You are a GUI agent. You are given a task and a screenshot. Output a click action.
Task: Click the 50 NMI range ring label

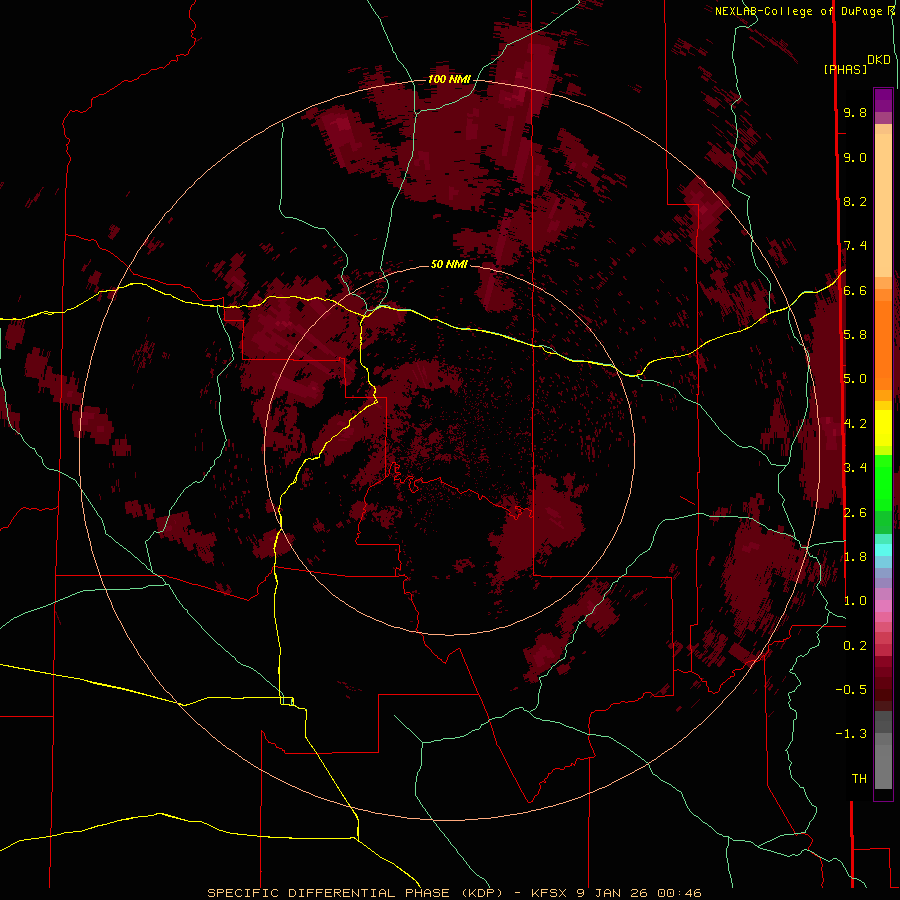coord(449,264)
